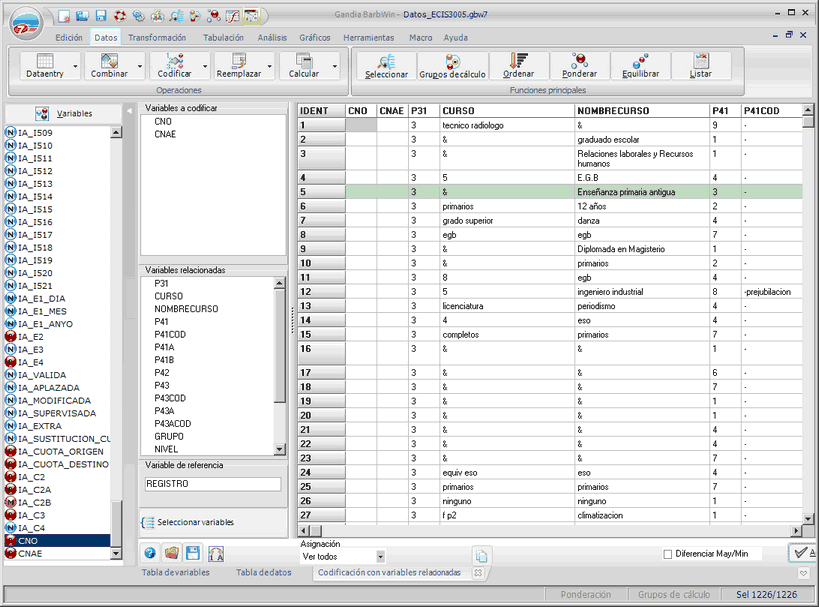Screen dimensions: 819x607
Task: Select NOMBRECURSO in Variables relacionadas list
Action: click(185, 309)
